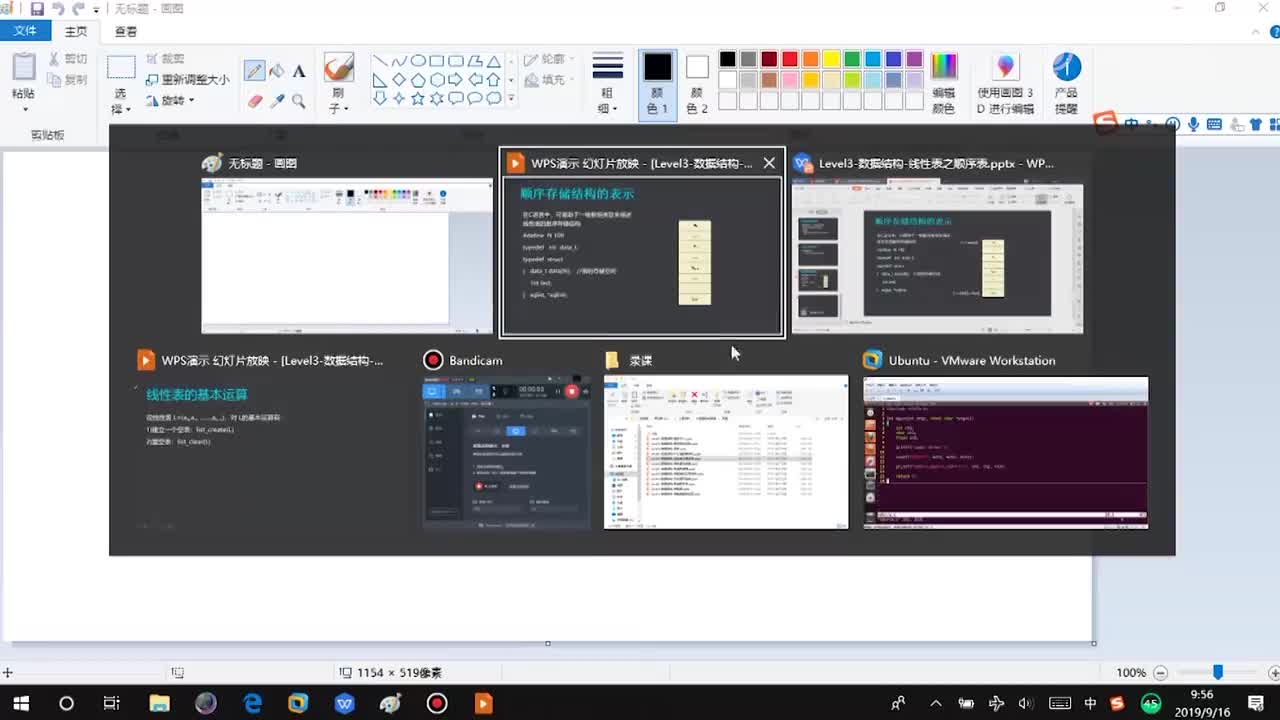Toggle 颜色 1 (Color 1) selection

657,84
